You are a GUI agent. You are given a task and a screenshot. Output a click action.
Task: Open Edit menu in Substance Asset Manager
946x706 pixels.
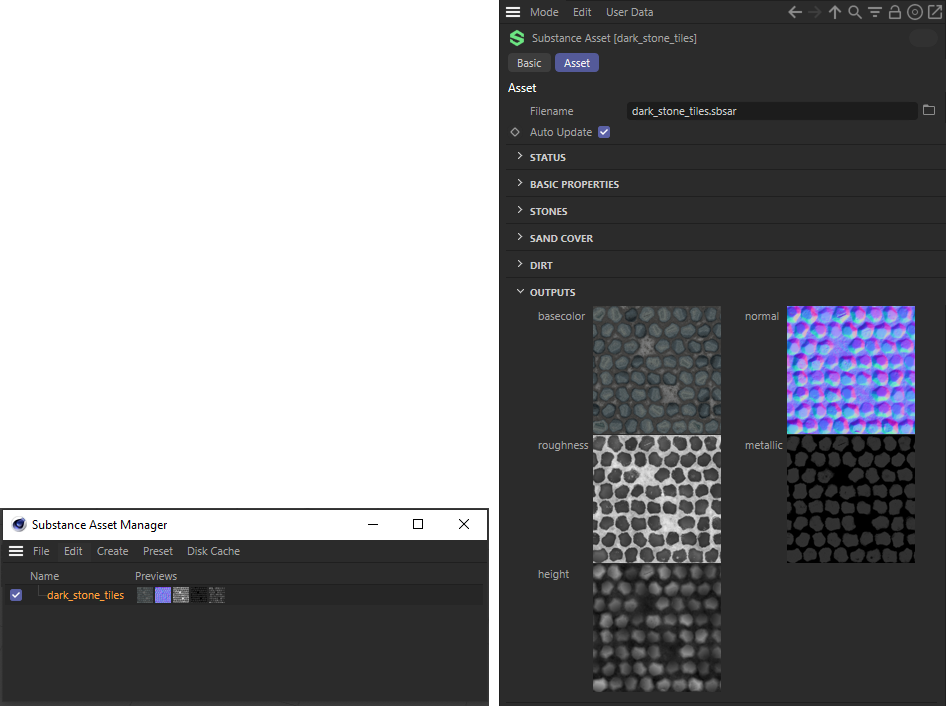pyautogui.click(x=73, y=551)
